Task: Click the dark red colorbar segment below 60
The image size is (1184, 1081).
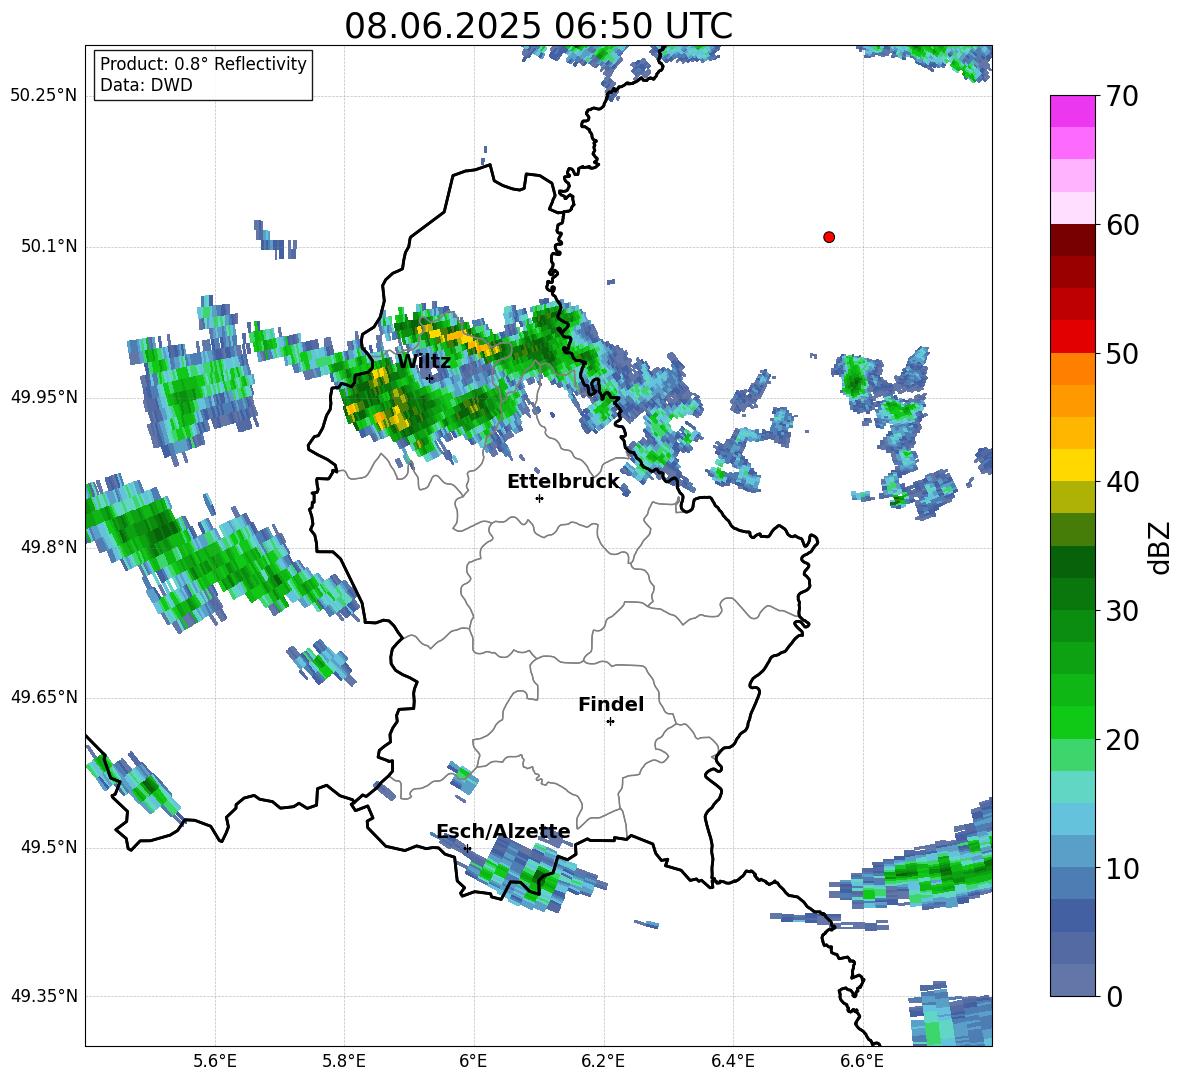Action: [1073, 240]
